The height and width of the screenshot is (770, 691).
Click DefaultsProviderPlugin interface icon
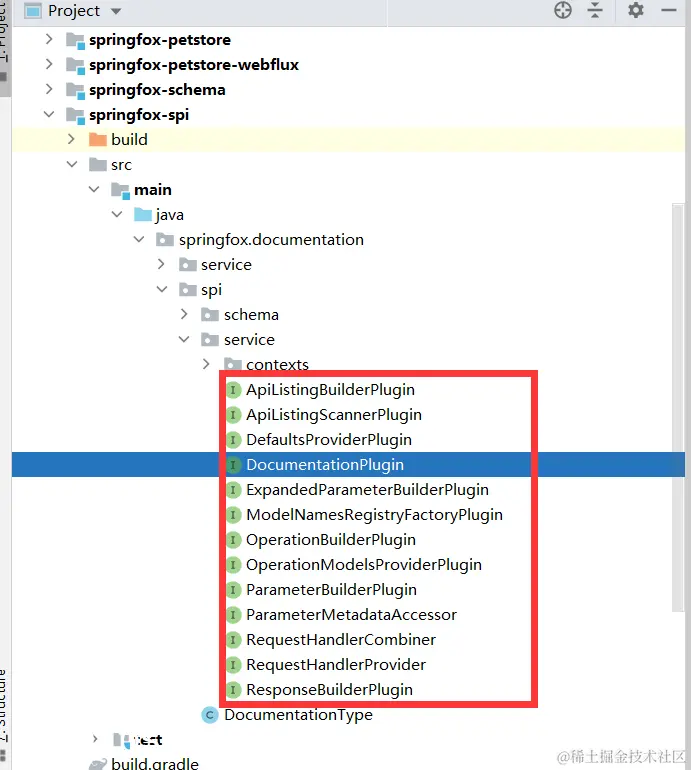coord(233,440)
